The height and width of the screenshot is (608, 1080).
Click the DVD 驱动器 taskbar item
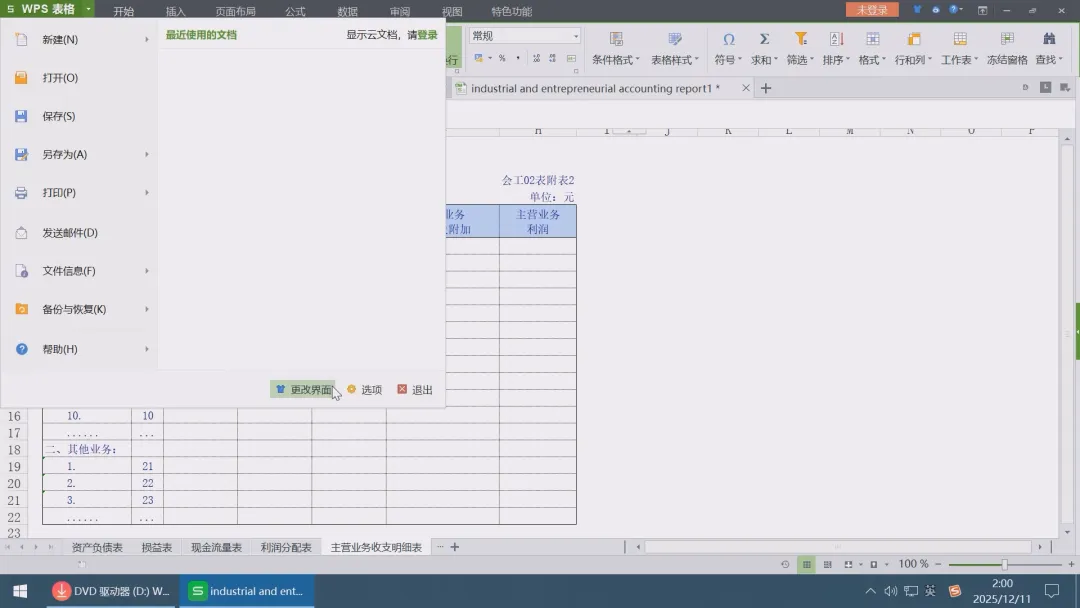click(112, 591)
